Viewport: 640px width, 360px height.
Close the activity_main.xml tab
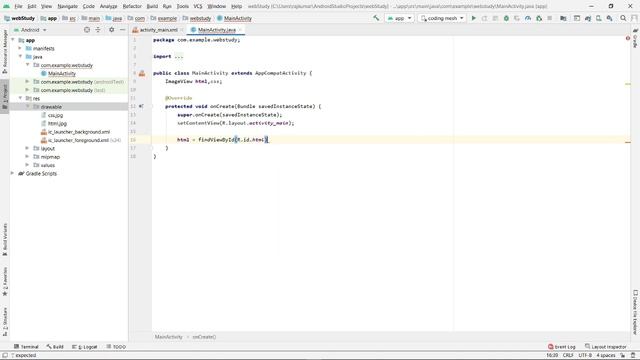[182, 30]
